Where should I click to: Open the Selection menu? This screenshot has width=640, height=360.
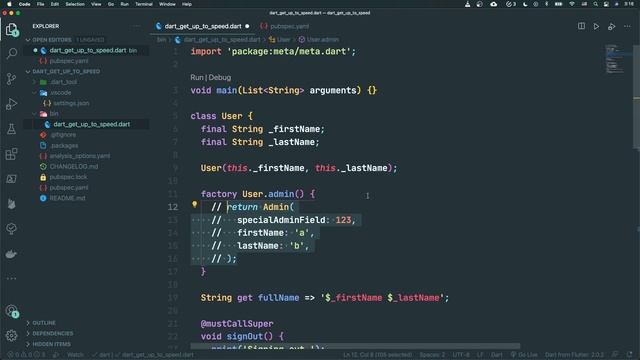75,4
